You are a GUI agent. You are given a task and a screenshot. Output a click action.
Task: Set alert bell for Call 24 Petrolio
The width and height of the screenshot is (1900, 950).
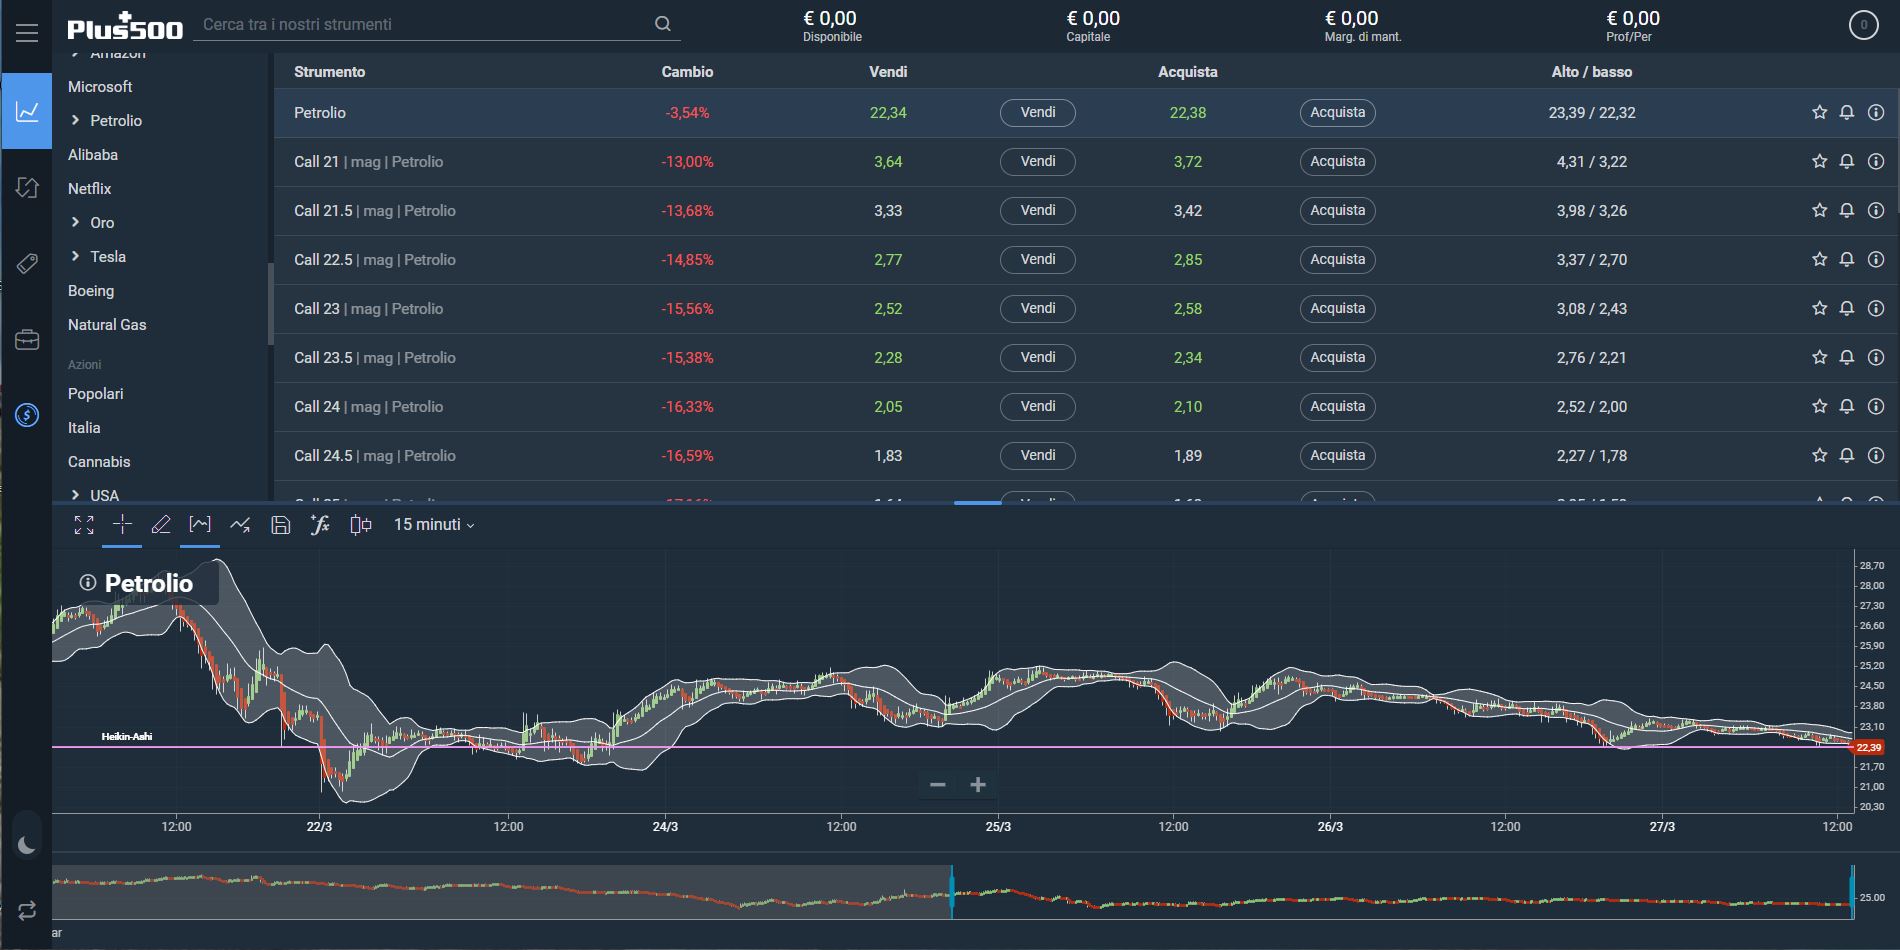[x=1847, y=406]
